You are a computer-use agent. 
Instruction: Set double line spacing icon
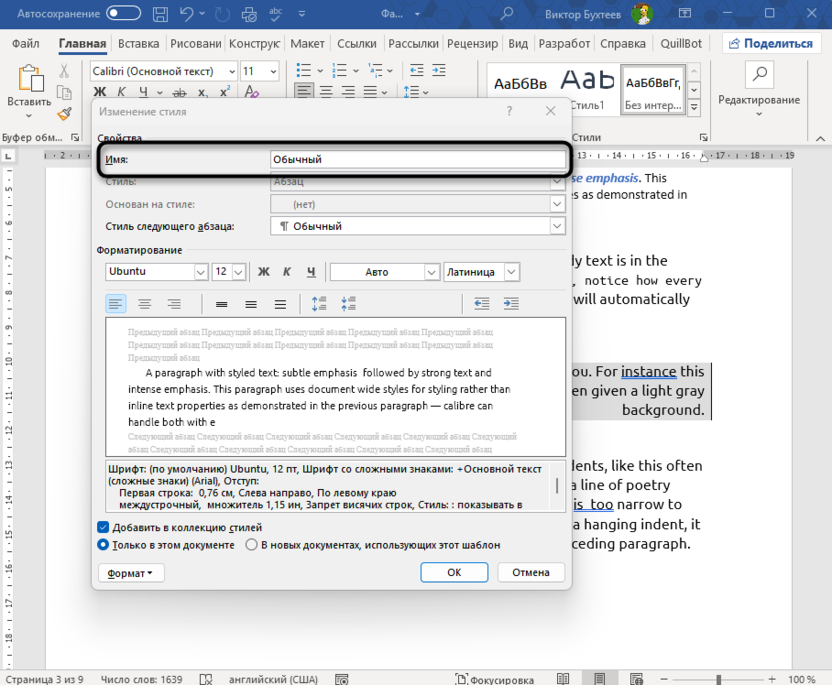tap(280, 304)
